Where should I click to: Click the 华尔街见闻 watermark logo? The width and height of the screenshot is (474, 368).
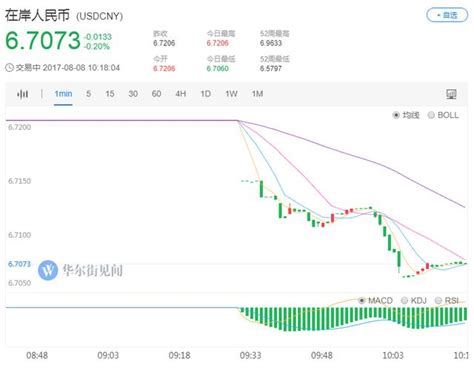tap(48, 270)
